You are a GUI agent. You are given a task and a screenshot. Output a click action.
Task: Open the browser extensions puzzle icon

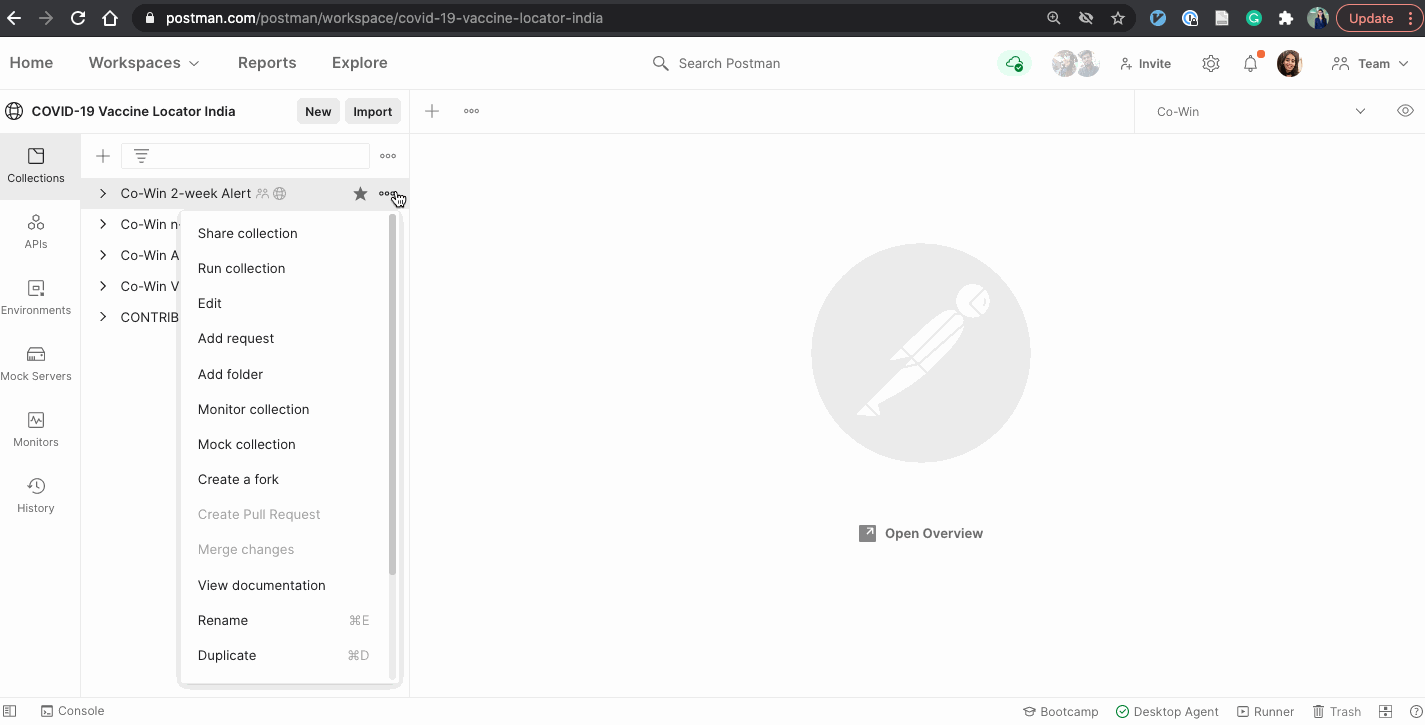point(1286,18)
